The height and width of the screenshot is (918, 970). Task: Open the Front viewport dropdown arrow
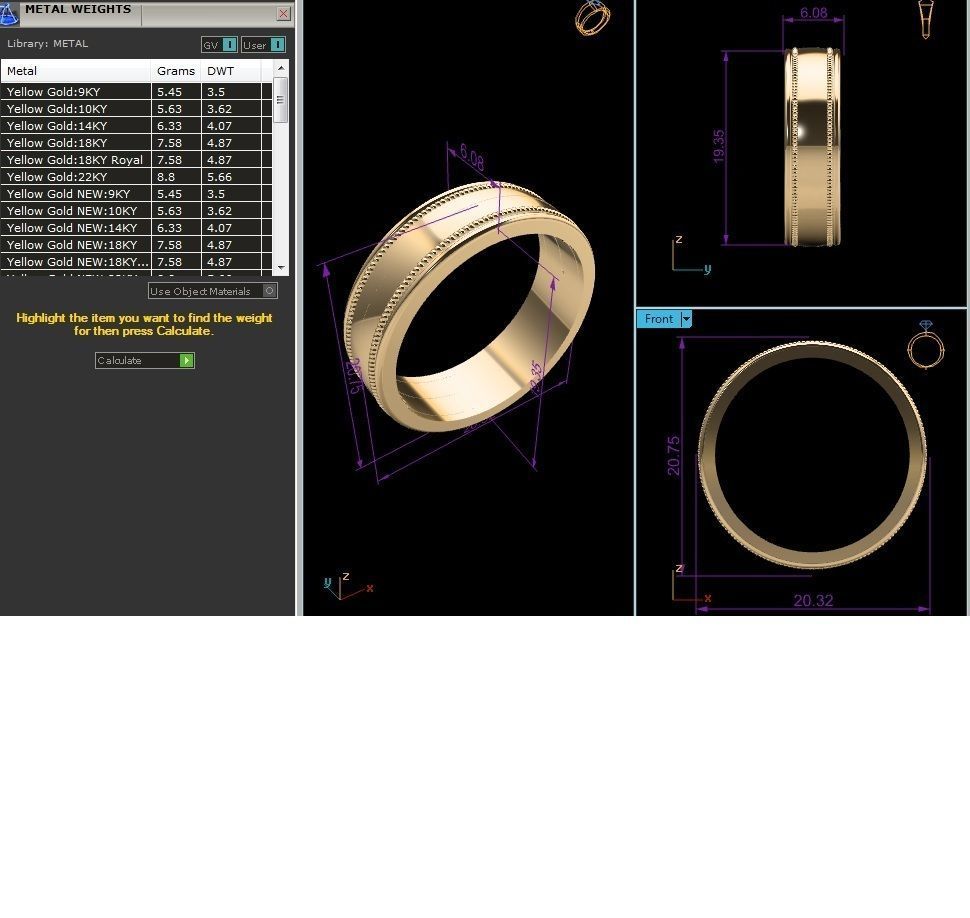[x=686, y=319]
